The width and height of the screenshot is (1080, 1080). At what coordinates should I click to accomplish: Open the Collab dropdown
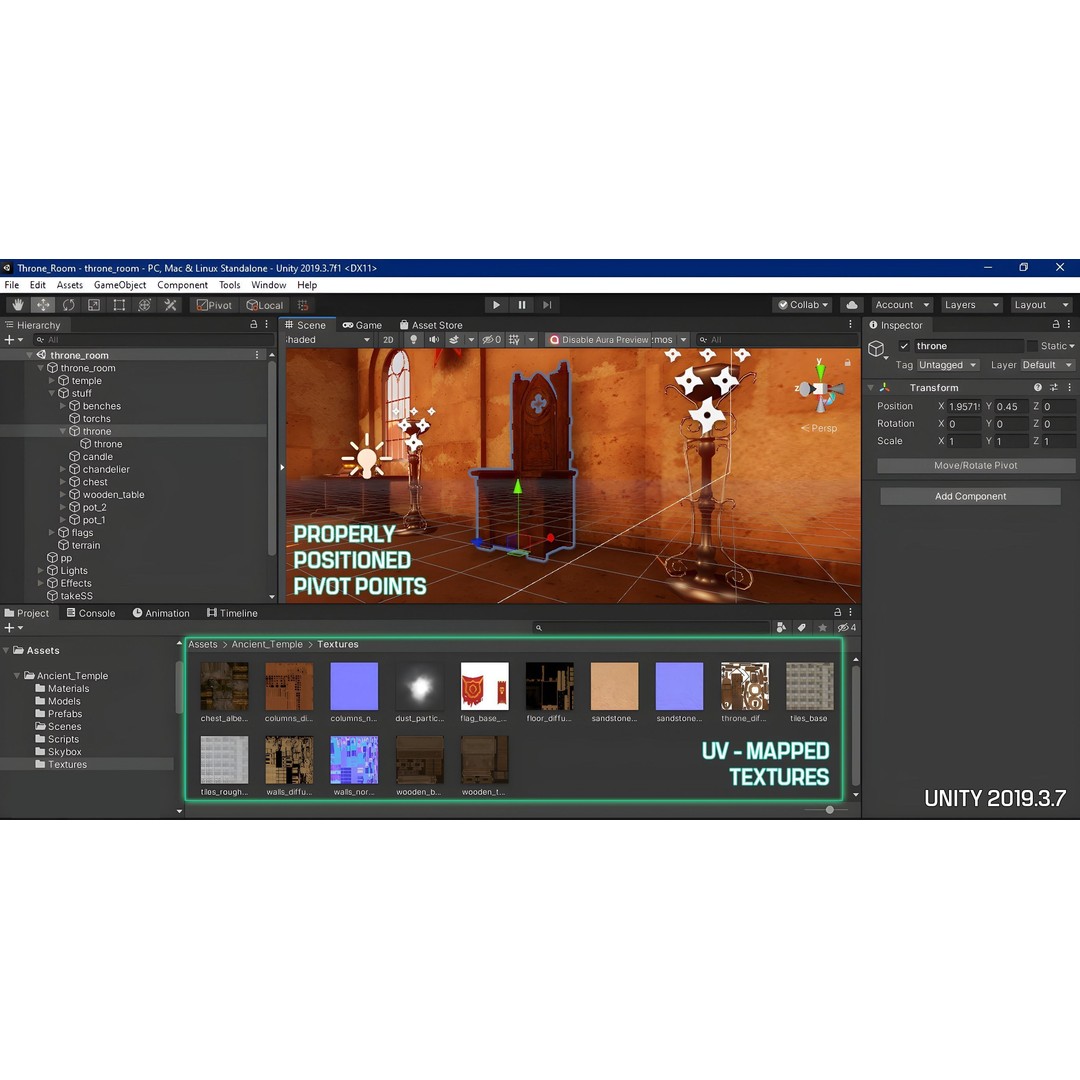tap(802, 305)
